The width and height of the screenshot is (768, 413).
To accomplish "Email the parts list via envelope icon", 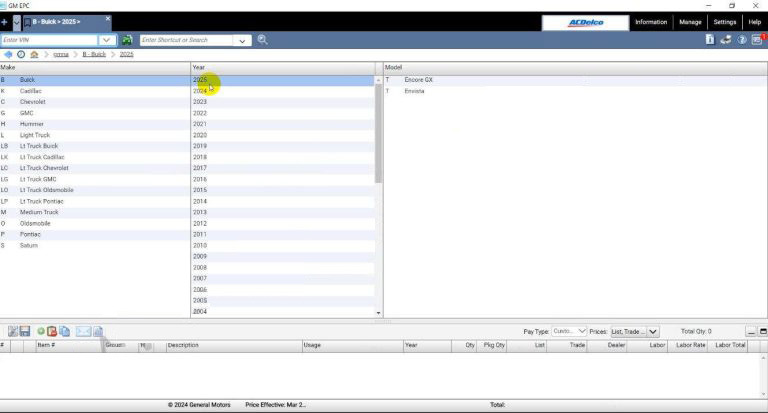I will (83, 332).
